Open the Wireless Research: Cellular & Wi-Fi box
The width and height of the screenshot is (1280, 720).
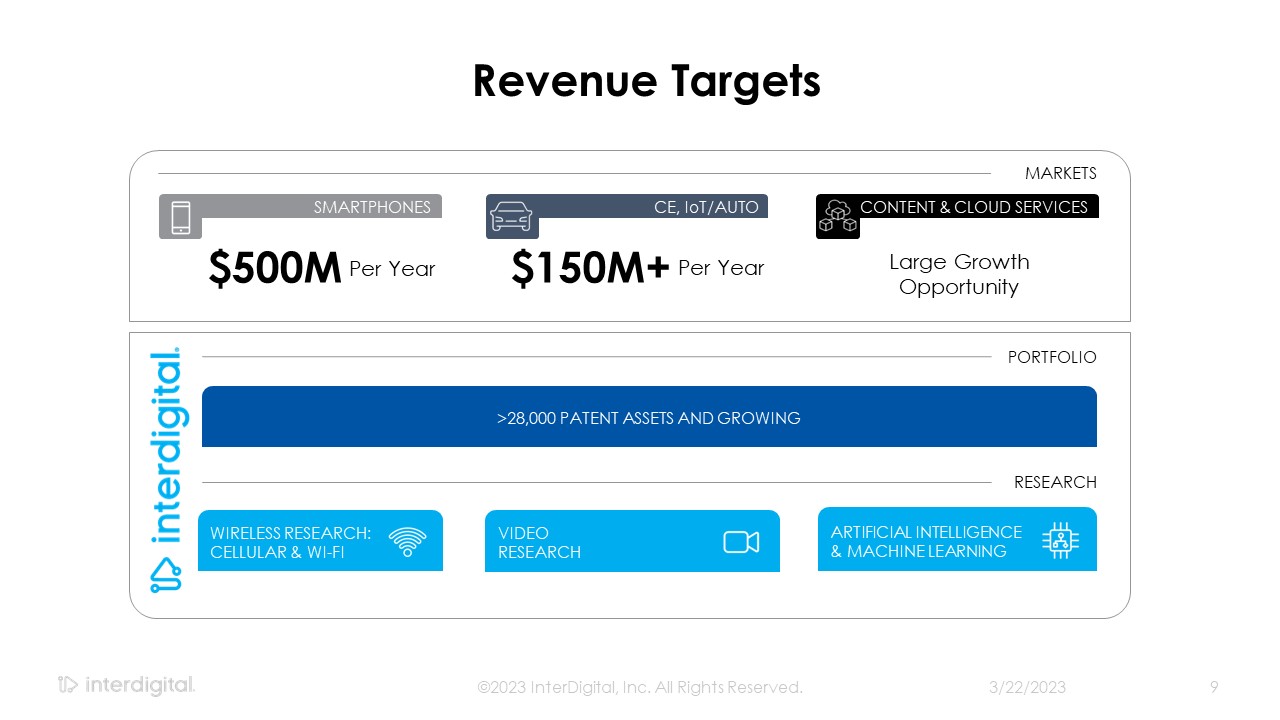320,541
